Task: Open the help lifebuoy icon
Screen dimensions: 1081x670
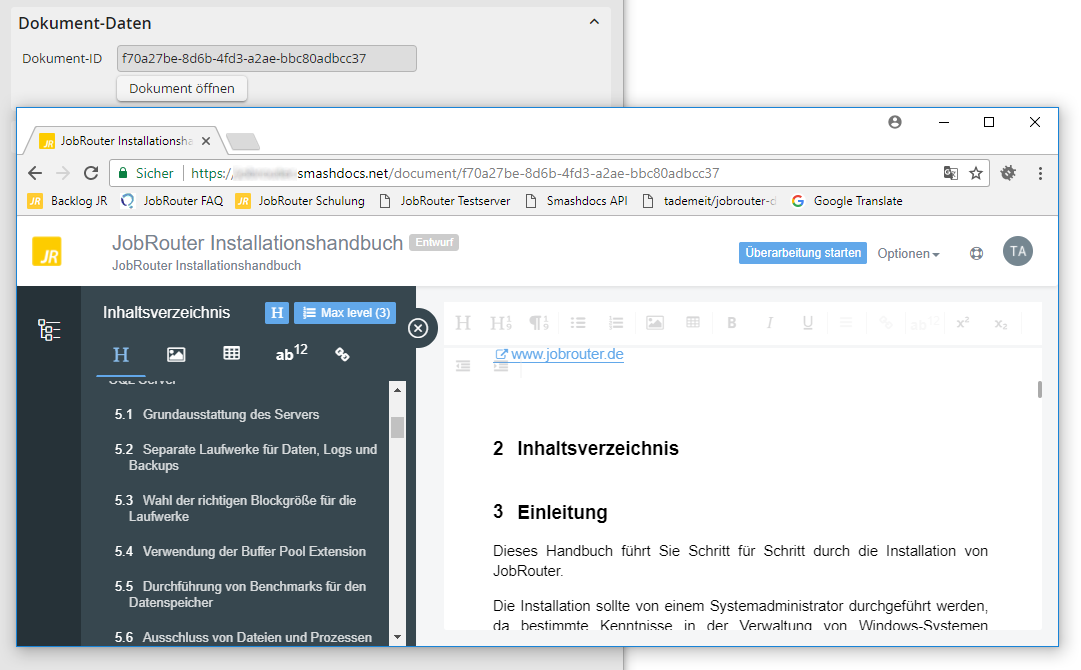Action: pos(976,254)
